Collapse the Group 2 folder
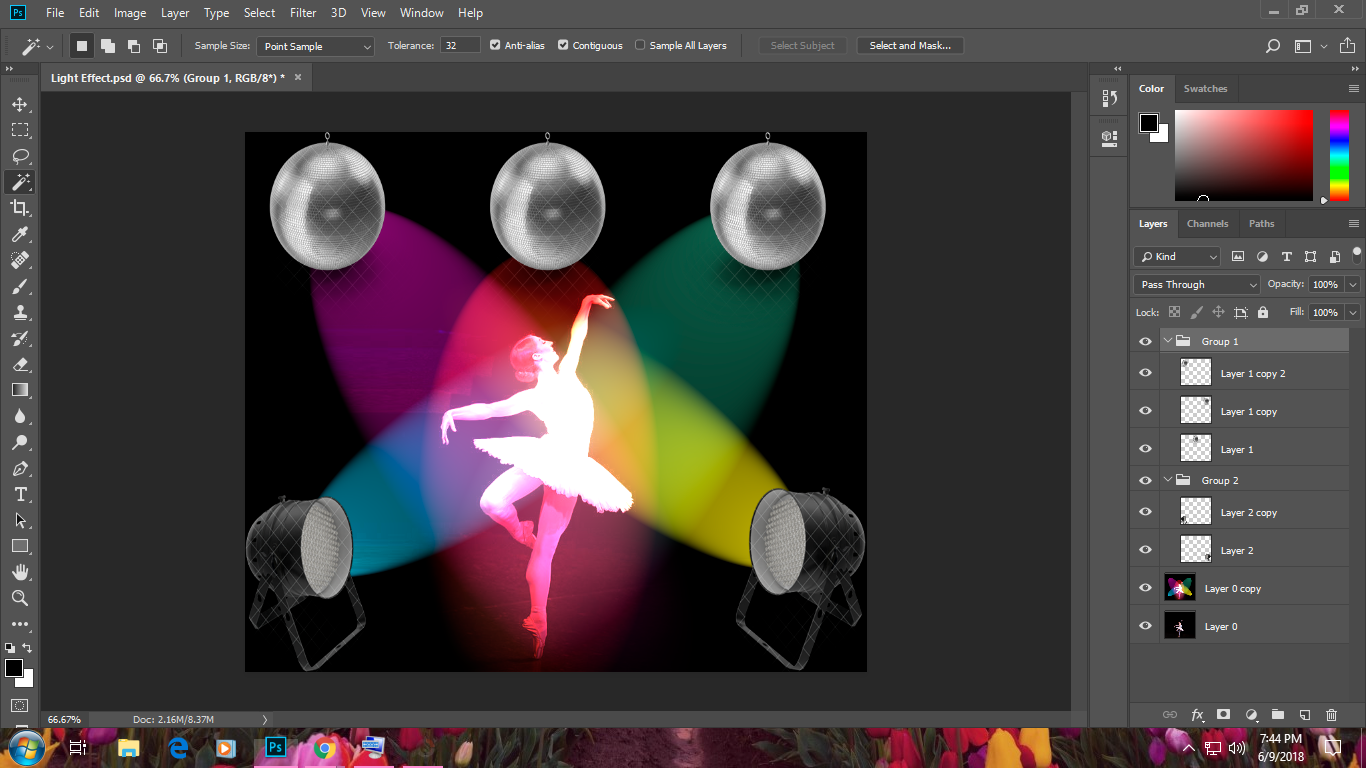 1167,480
